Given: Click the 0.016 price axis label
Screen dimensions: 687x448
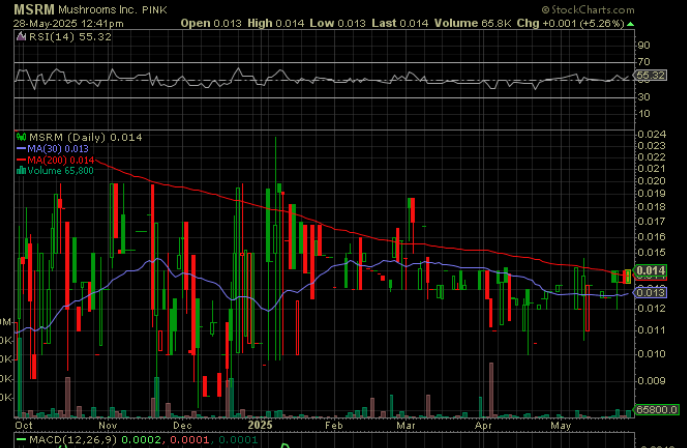Looking at the screenshot, I should [652, 236].
